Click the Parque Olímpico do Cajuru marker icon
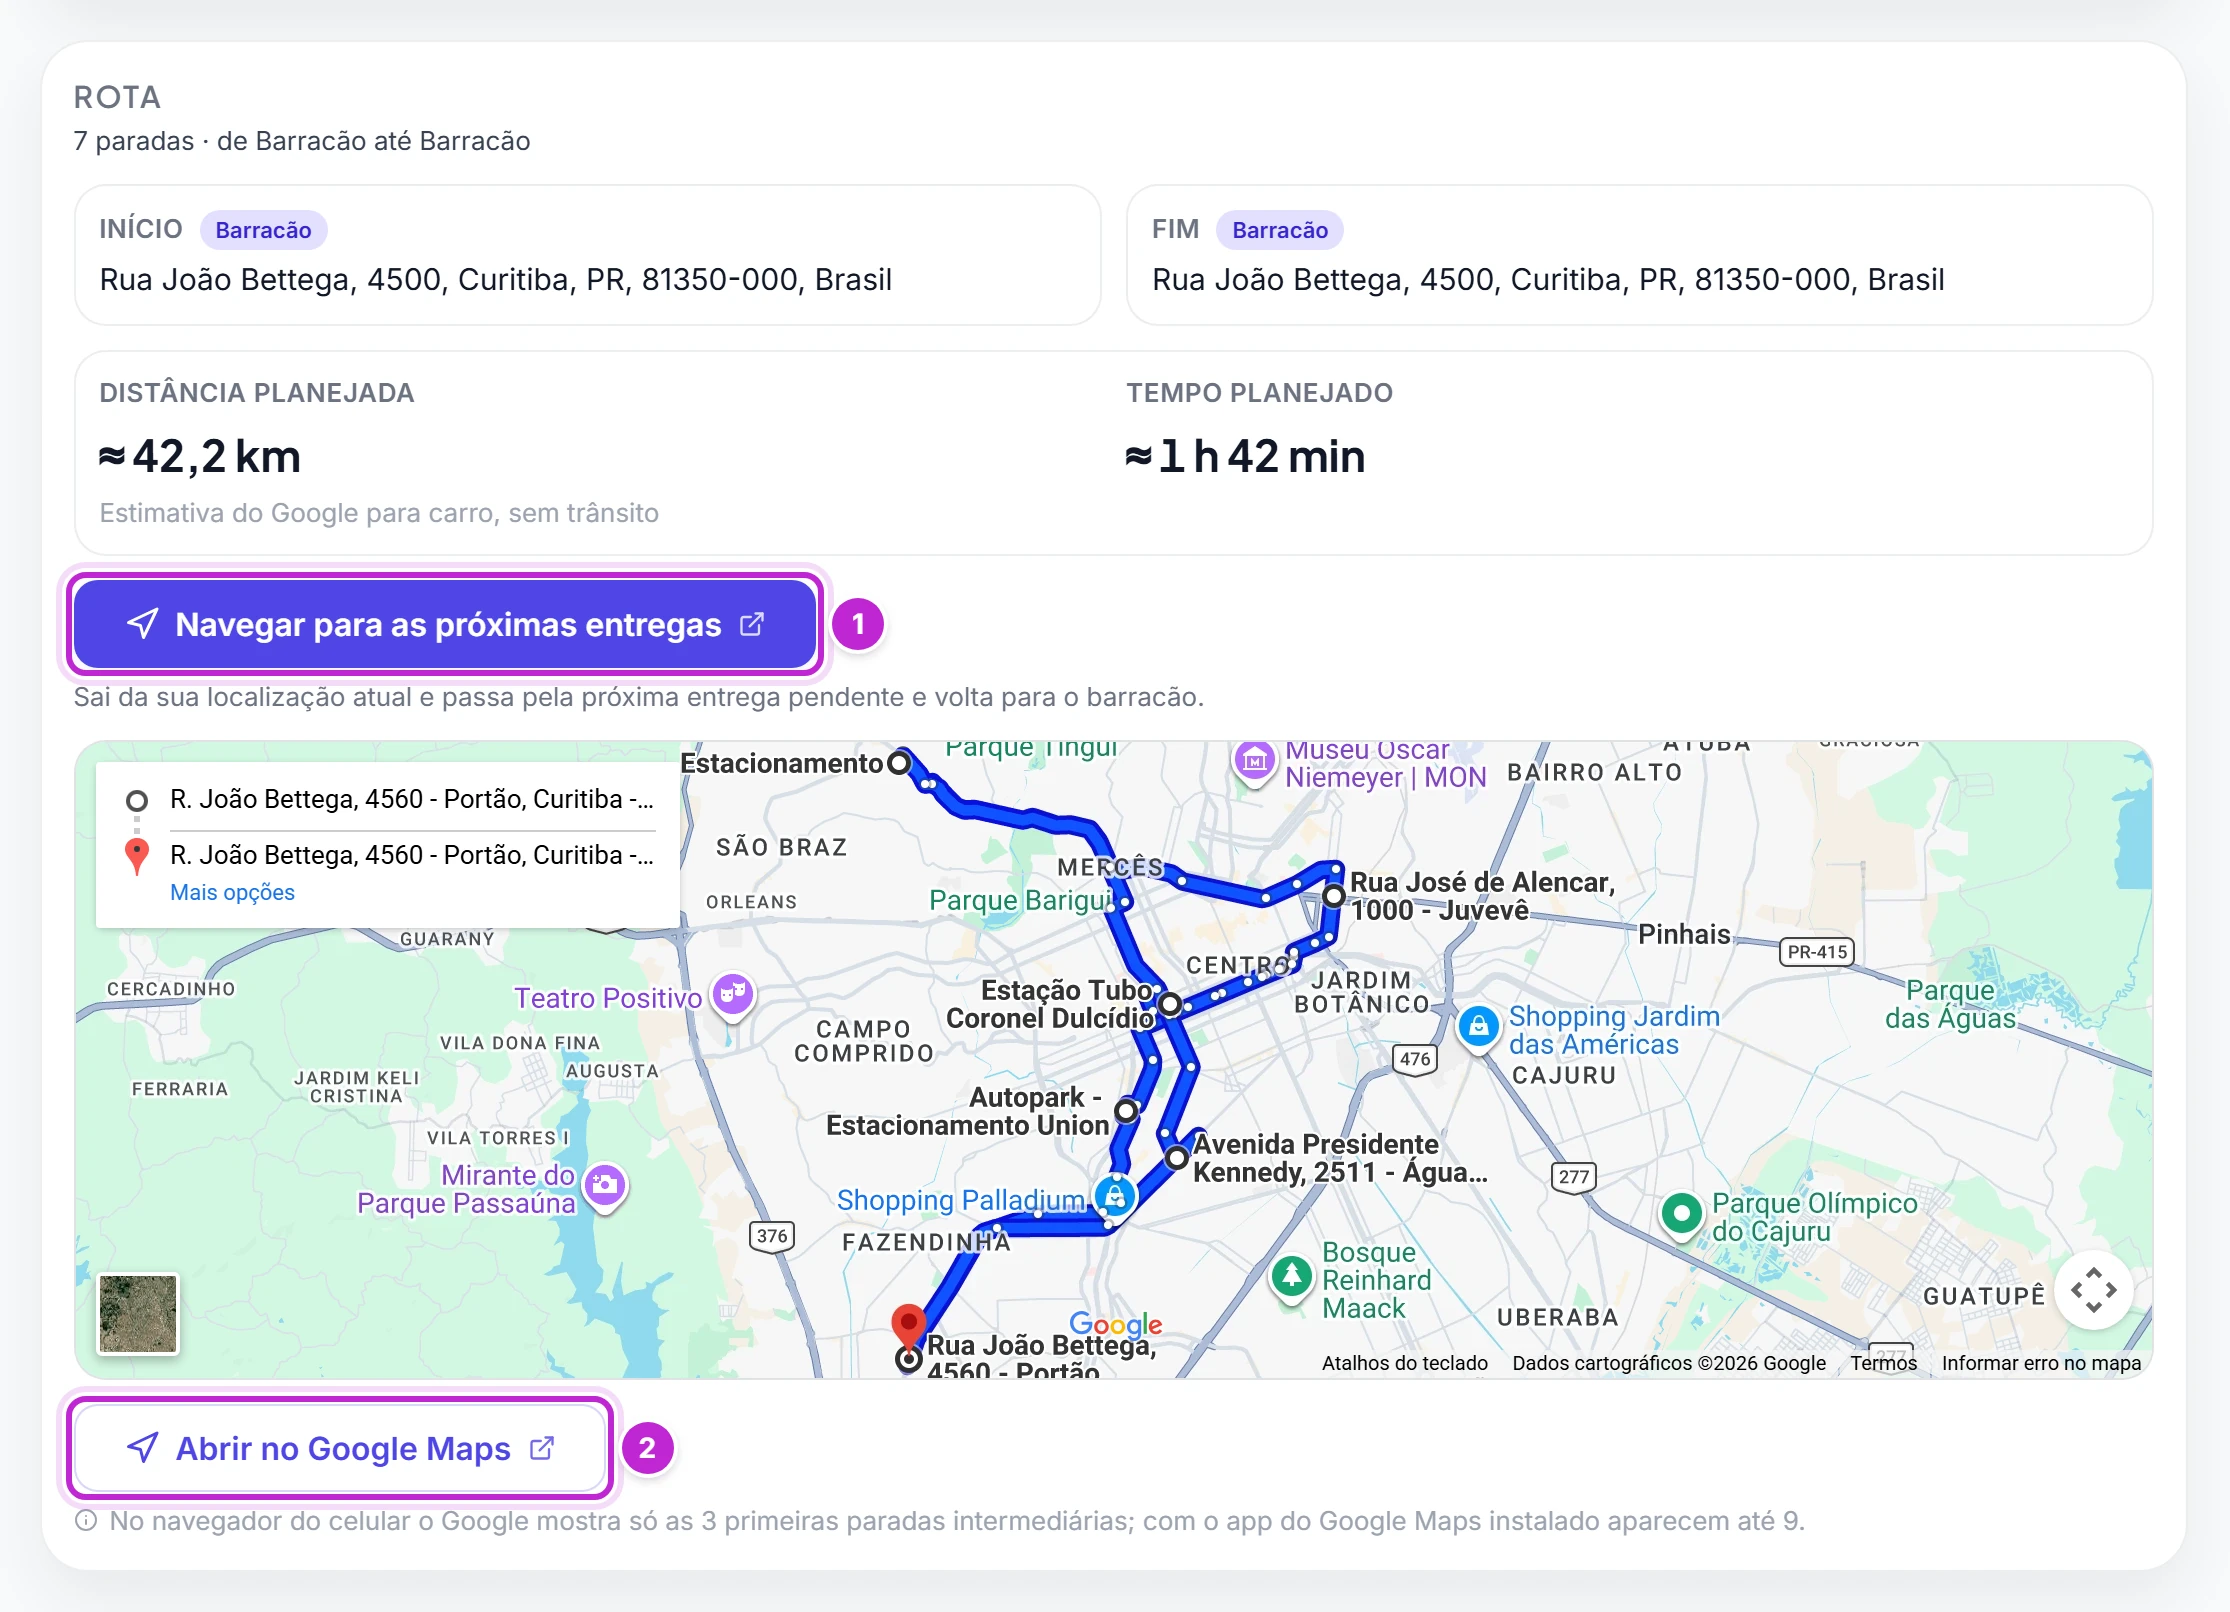 pos(1682,1214)
